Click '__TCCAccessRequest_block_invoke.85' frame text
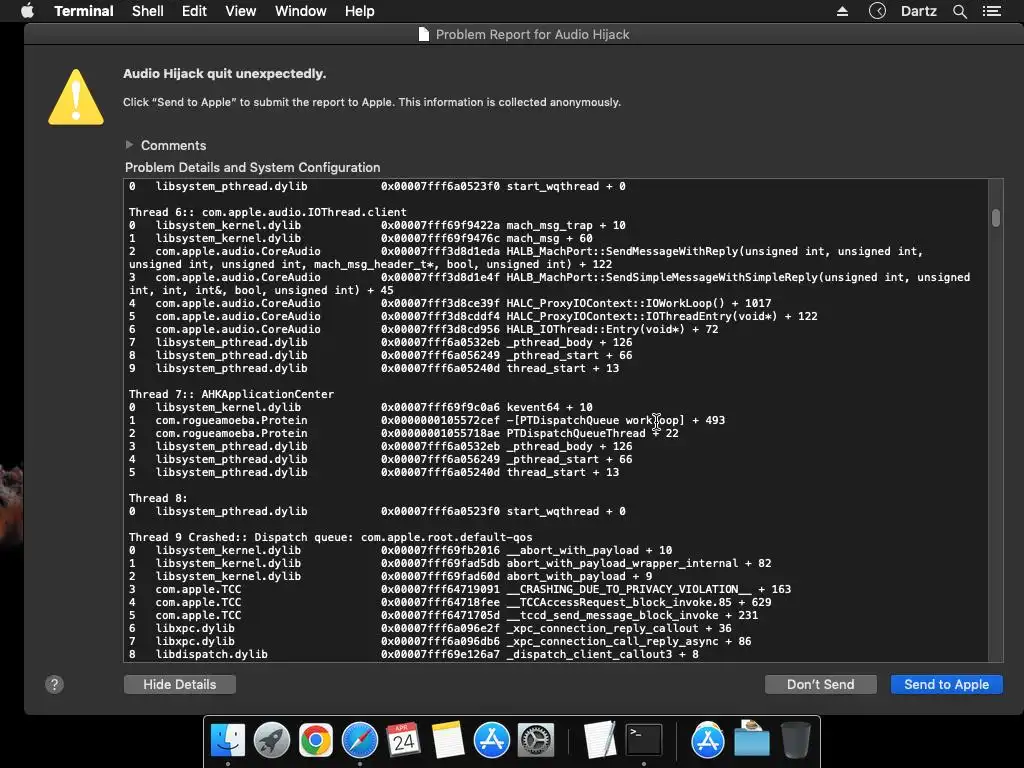1024x768 pixels. coord(618,602)
